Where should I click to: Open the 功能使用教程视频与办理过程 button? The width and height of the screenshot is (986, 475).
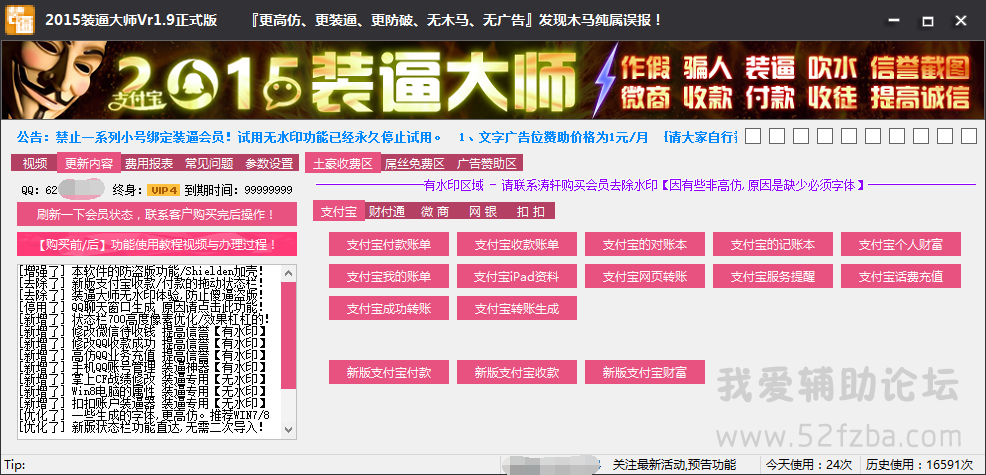(157, 244)
